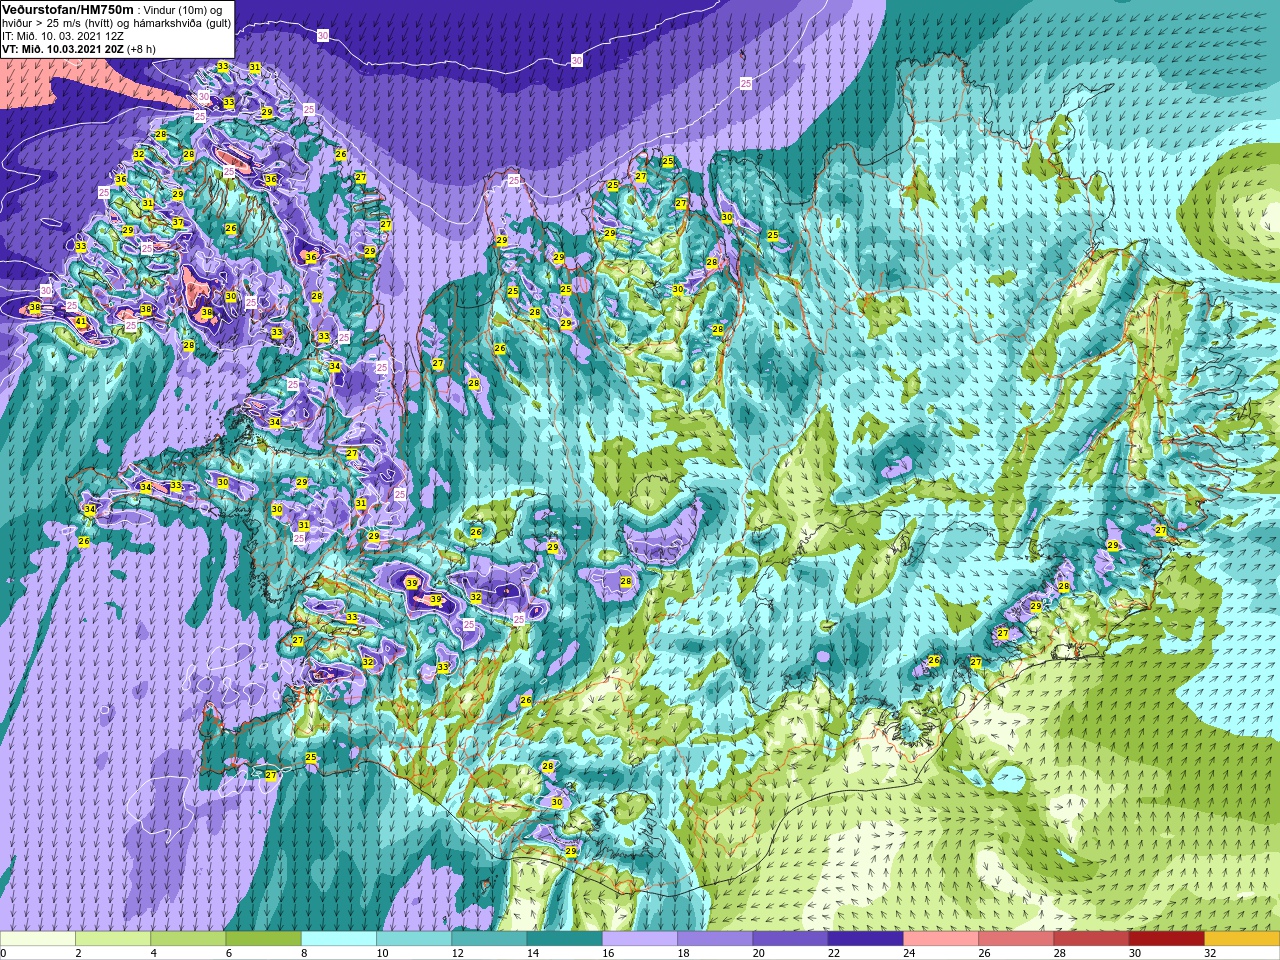The image size is (1280, 960).
Task: Select the 6–8 olive green legend swatch
Action: [263, 939]
